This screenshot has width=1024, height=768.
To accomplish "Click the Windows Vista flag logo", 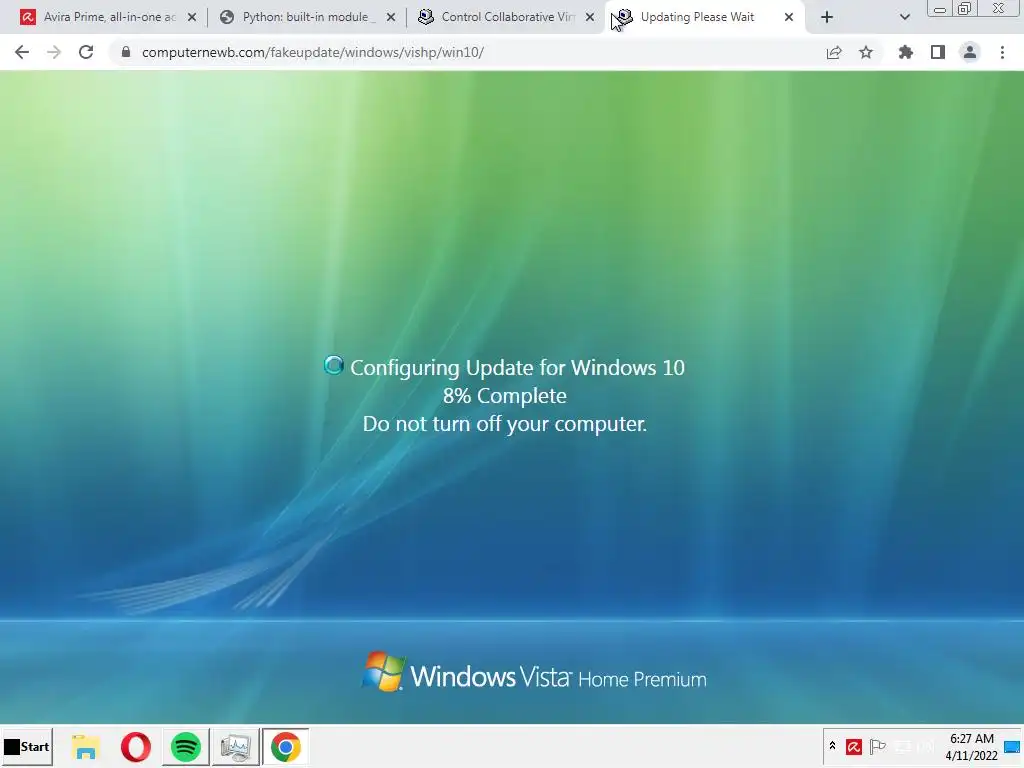I will (x=383, y=671).
